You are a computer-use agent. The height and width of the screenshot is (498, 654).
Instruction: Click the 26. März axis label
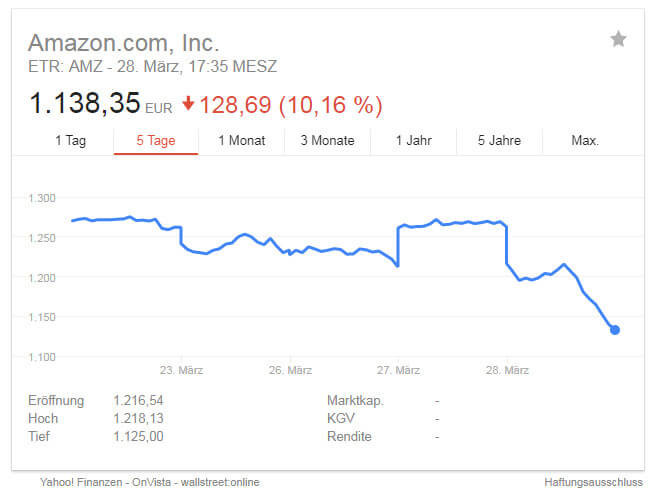(x=291, y=370)
